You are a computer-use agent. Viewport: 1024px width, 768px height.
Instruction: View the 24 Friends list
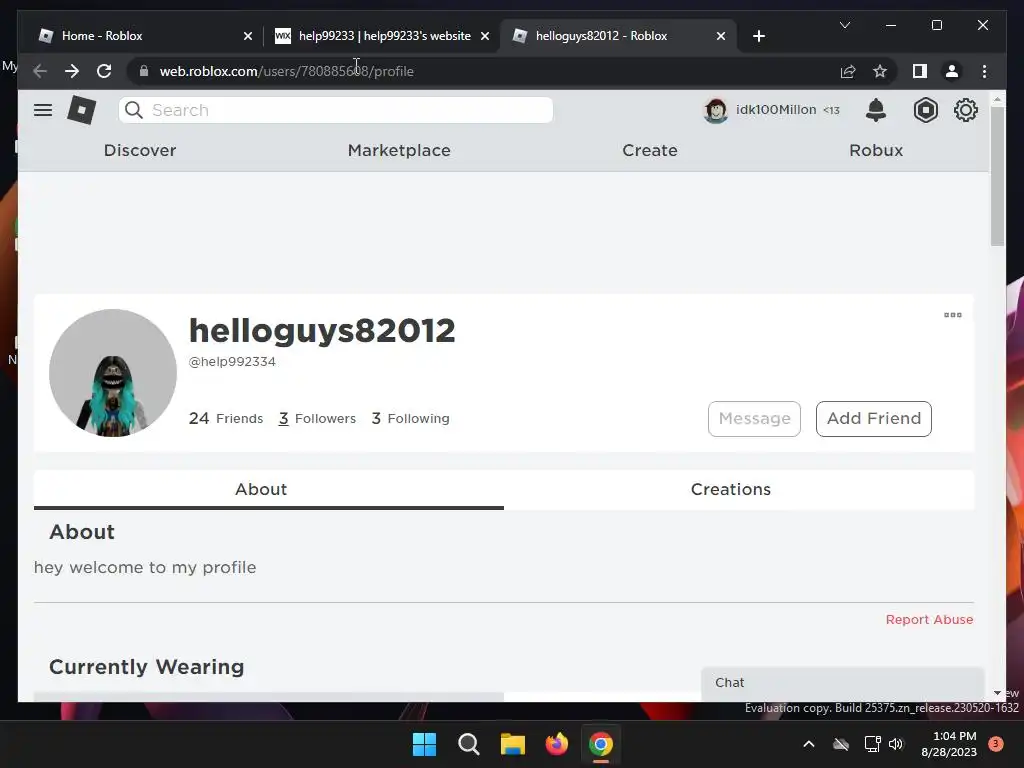[226, 419]
